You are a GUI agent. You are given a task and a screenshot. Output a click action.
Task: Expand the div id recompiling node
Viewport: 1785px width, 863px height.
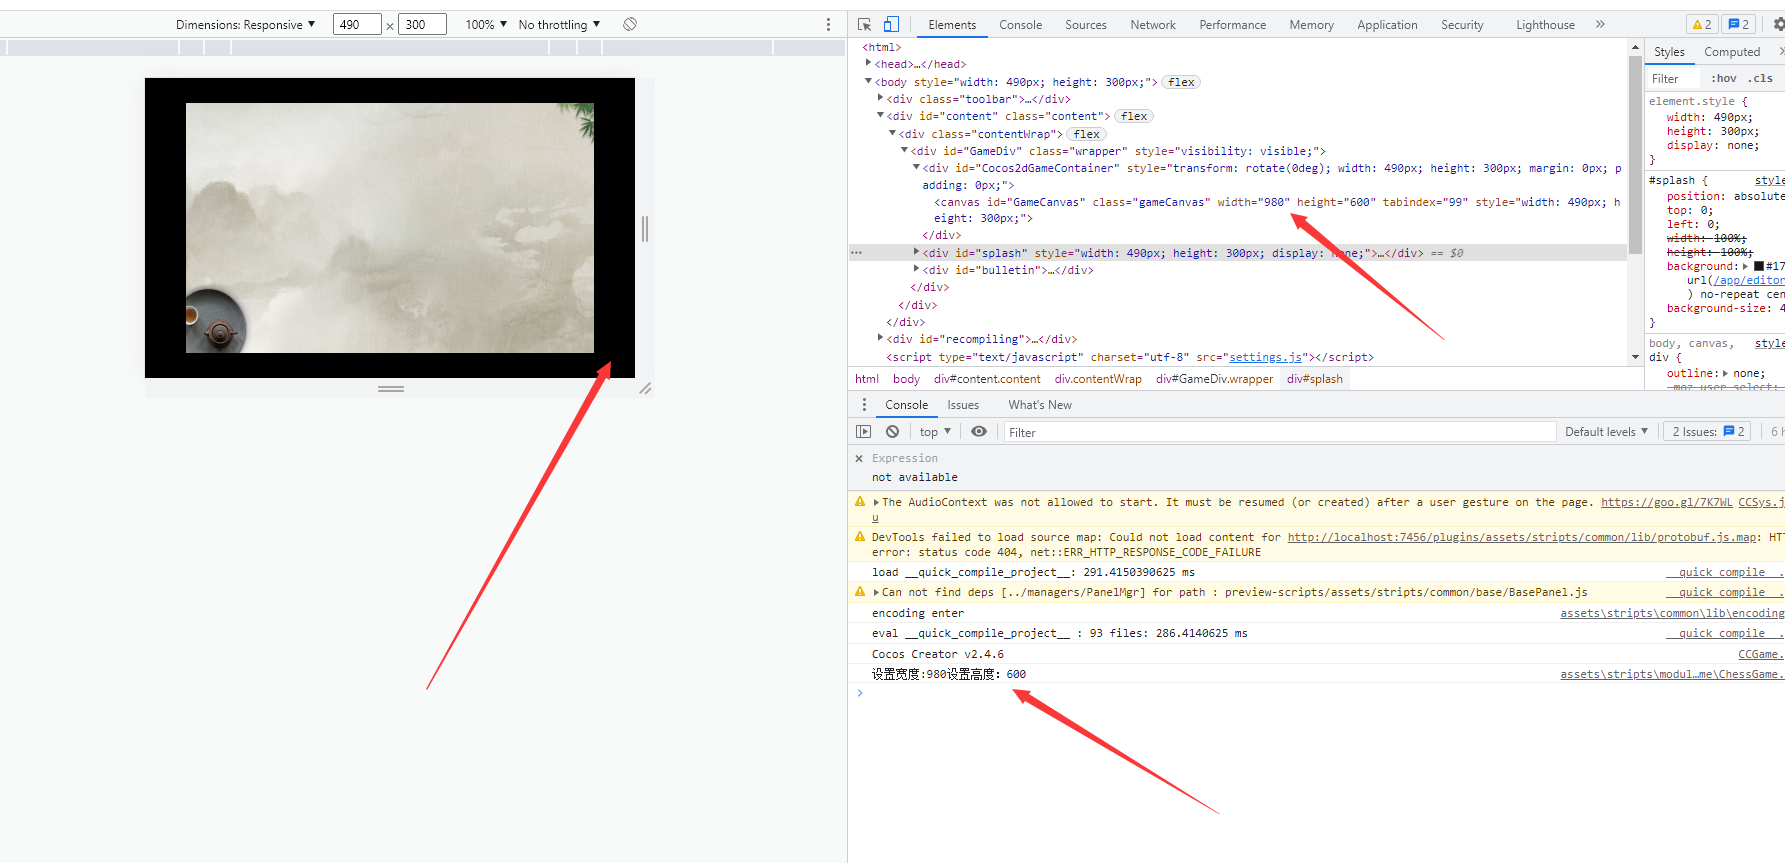click(880, 338)
